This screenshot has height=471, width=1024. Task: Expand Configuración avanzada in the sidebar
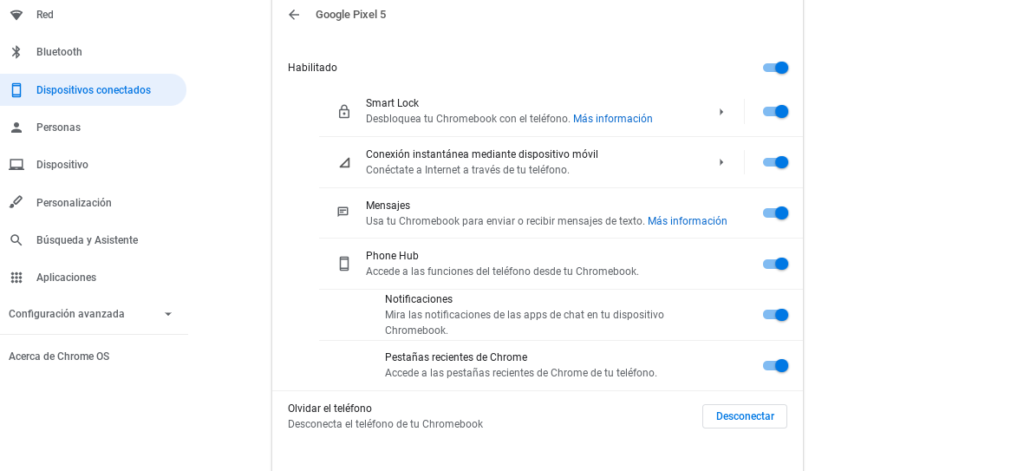pos(168,314)
